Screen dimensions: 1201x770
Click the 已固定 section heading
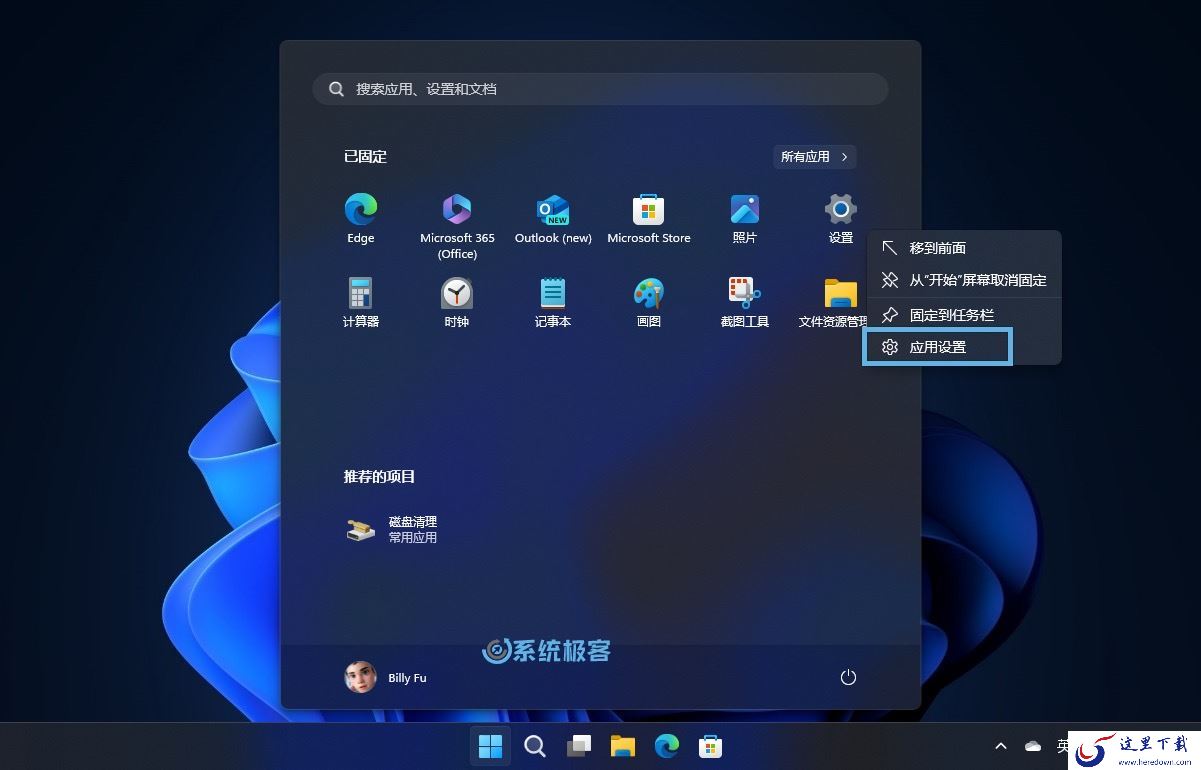tap(365, 157)
